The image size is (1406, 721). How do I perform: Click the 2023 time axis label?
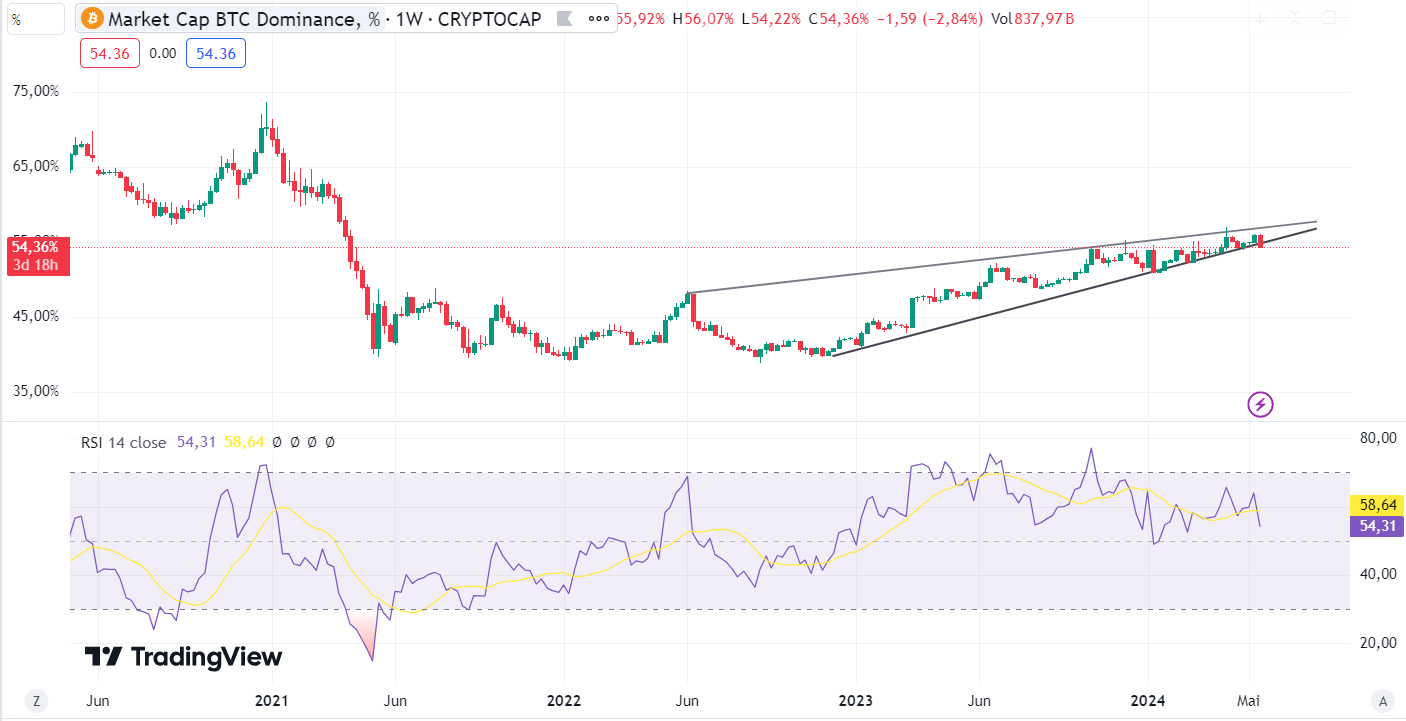coord(856,700)
